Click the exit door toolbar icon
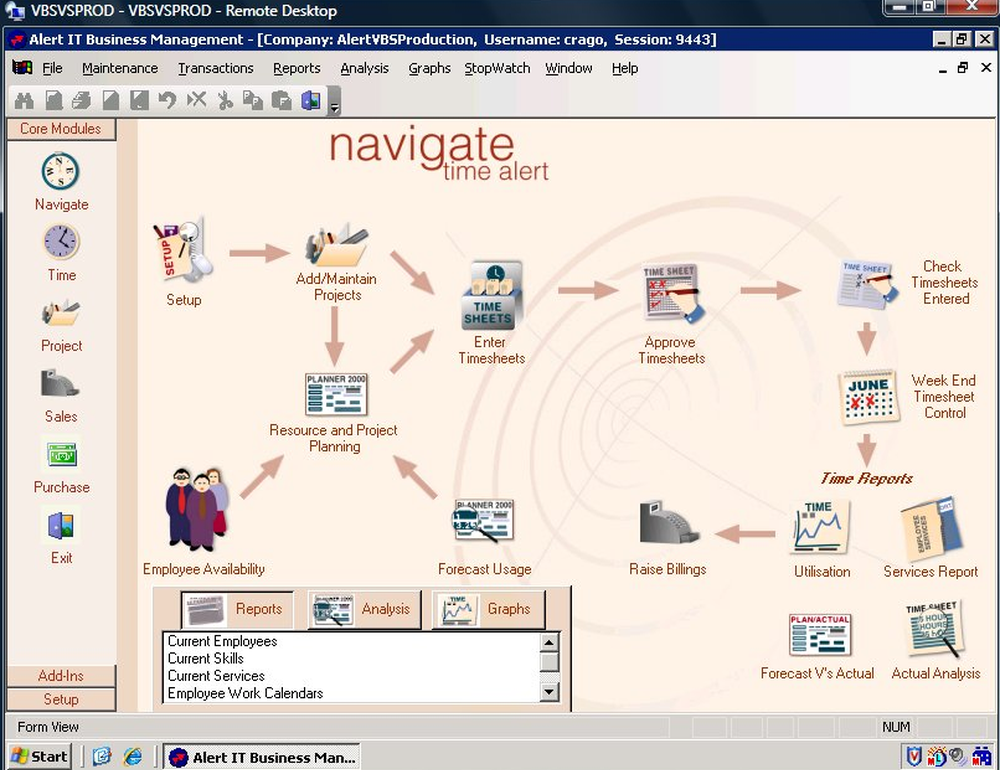 (x=311, y=100)
